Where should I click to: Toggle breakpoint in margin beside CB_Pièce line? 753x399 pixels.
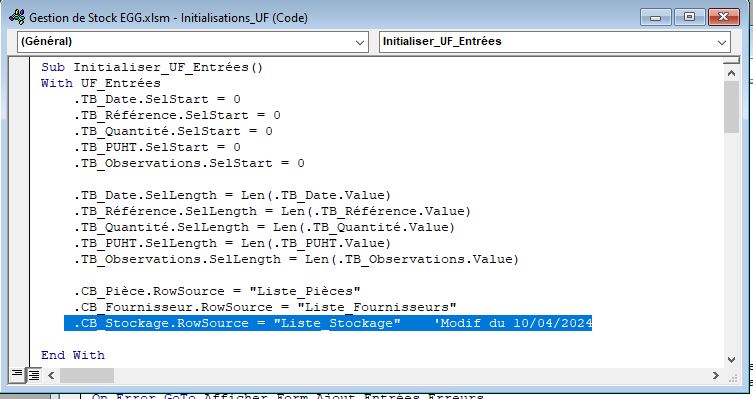click(19, 291)
